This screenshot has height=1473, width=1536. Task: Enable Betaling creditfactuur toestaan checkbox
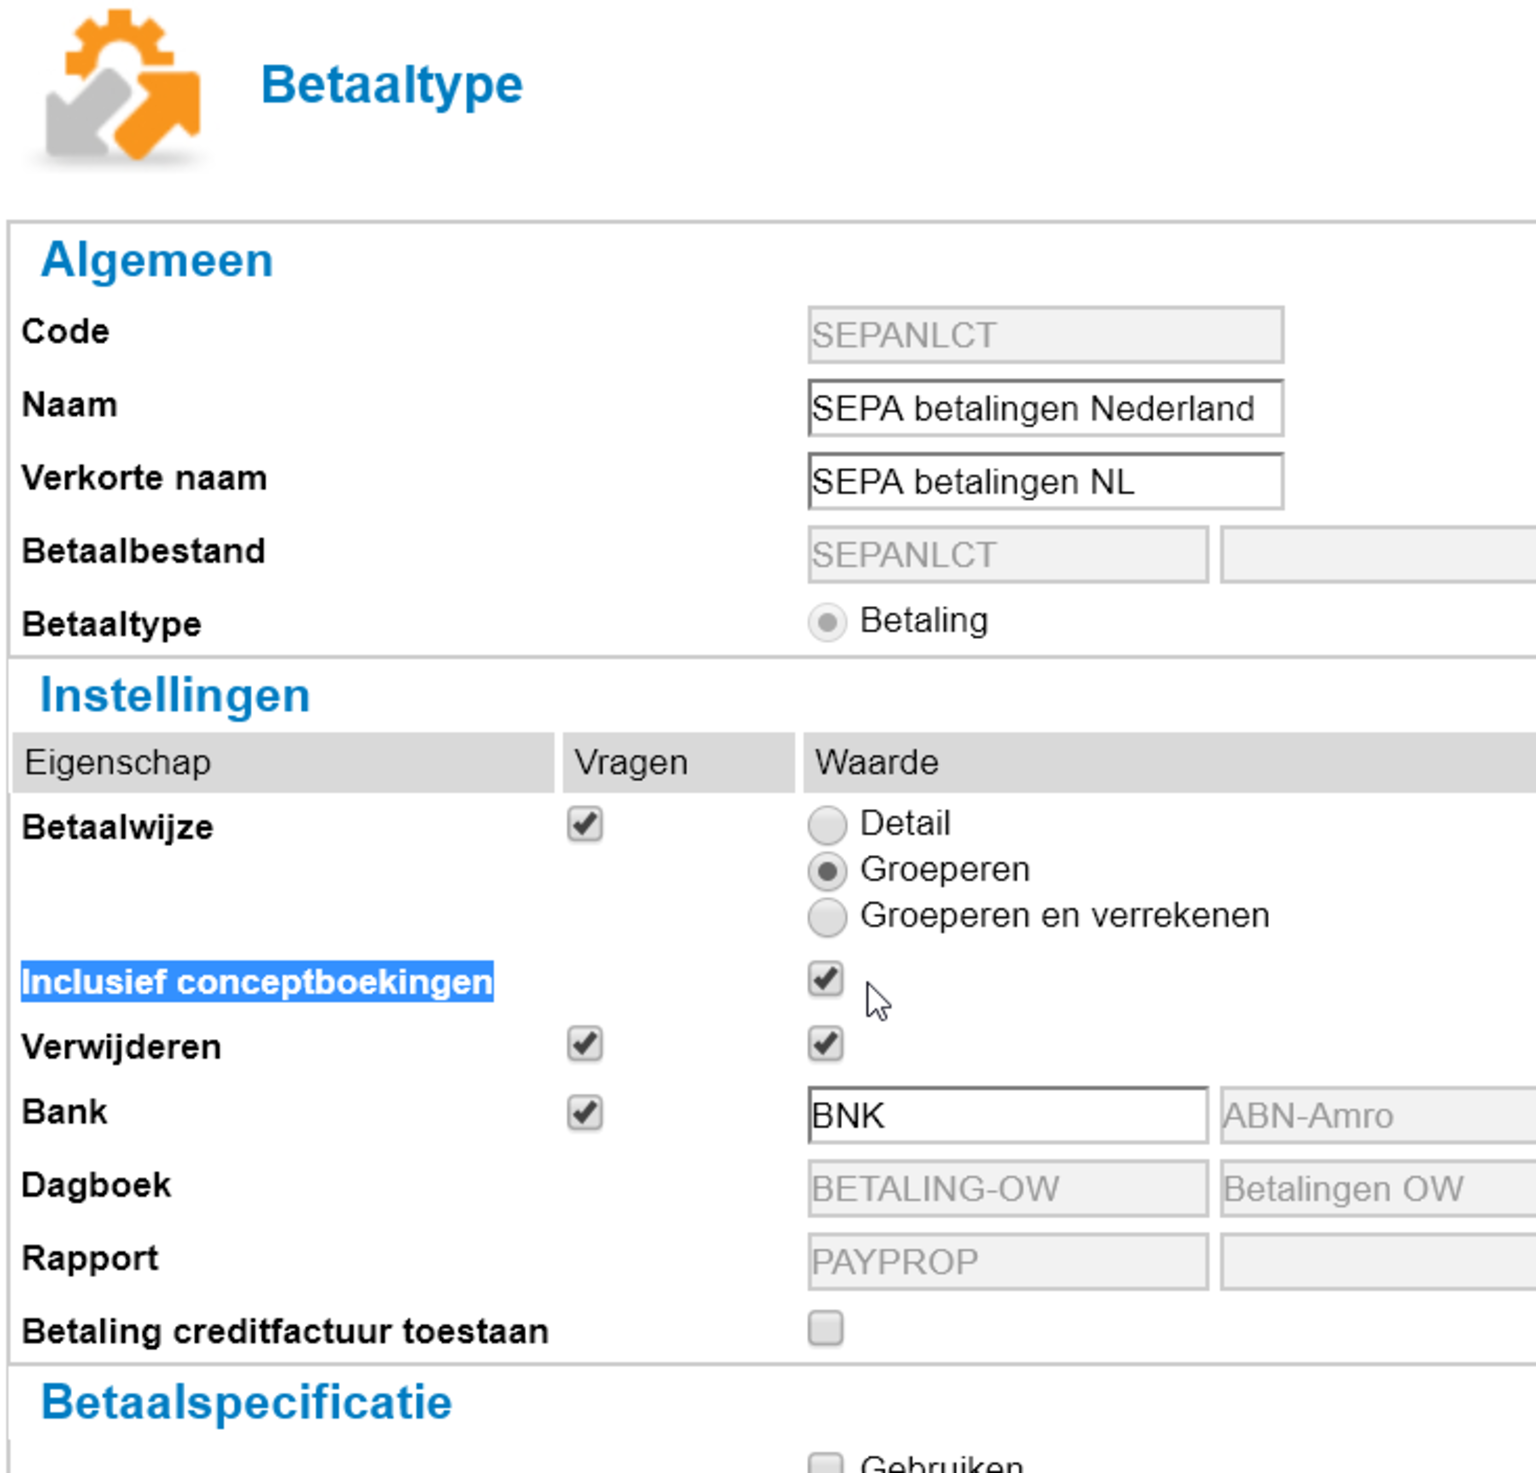826,1329
